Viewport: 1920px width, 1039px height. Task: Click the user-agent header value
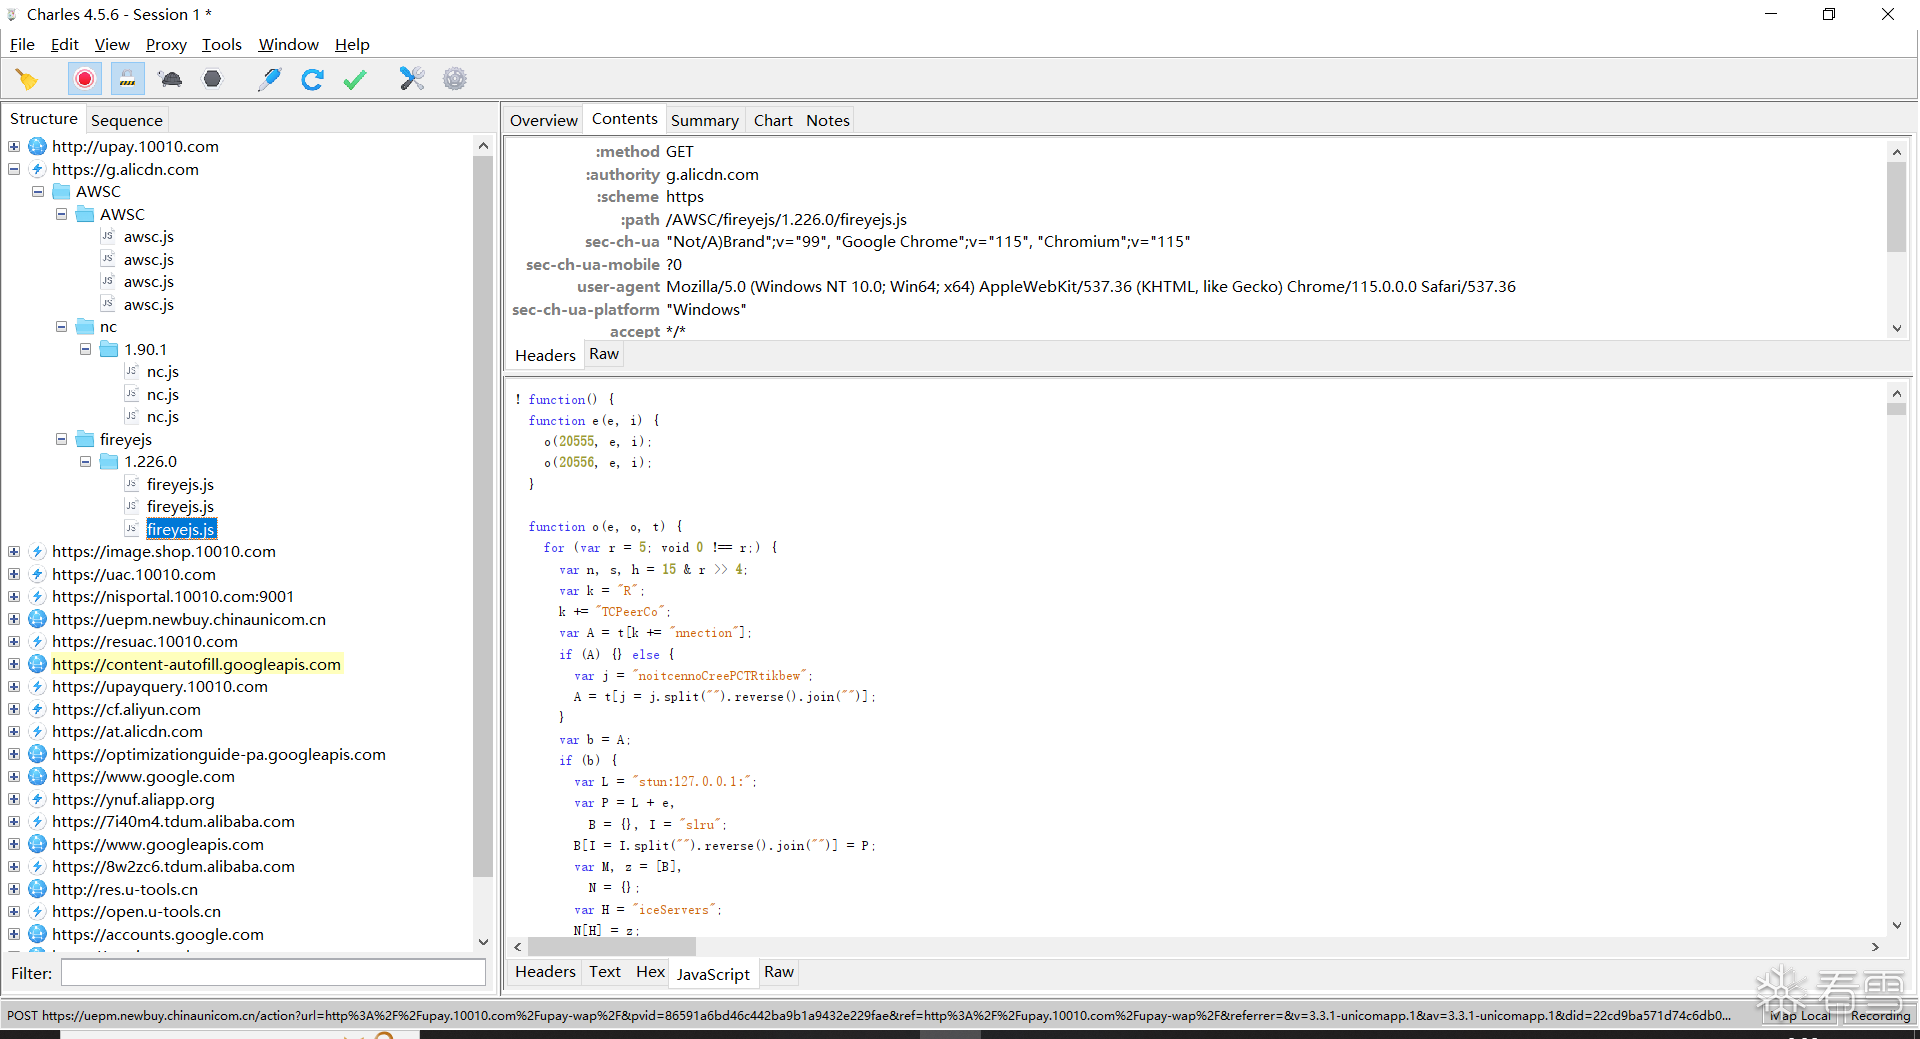pyautogui.click(x=1091, y=287)
